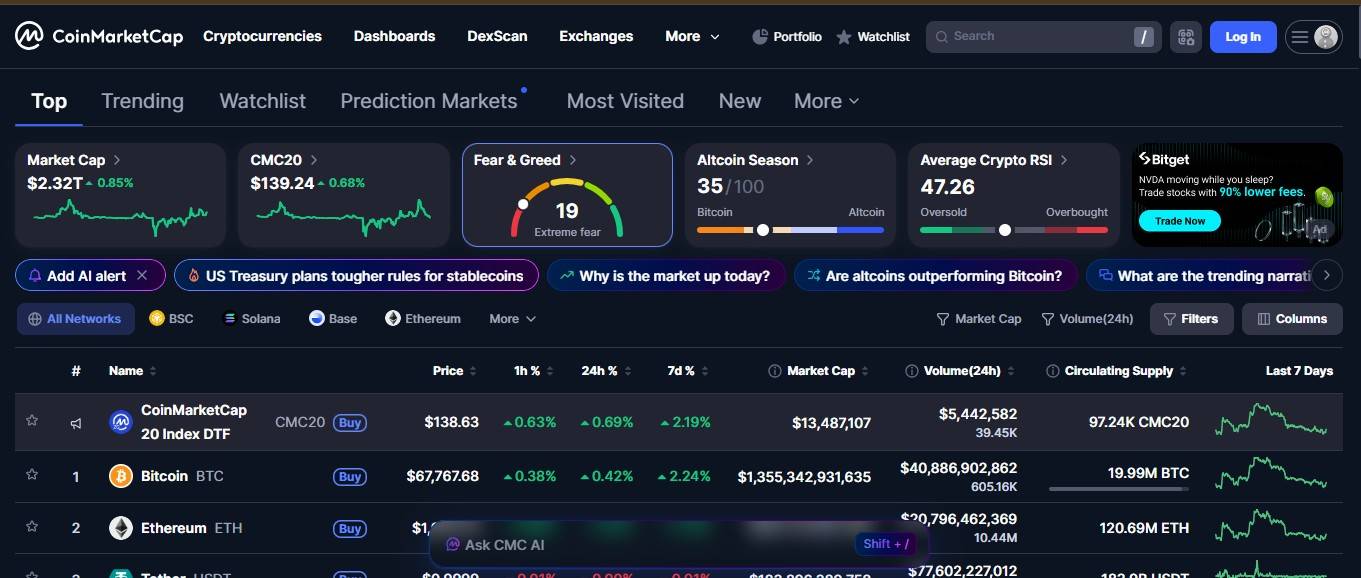Image resolution: width=1361 pixels, height=578 pixels.
Task: Click the Log In button
Action: pos(1242,36)
